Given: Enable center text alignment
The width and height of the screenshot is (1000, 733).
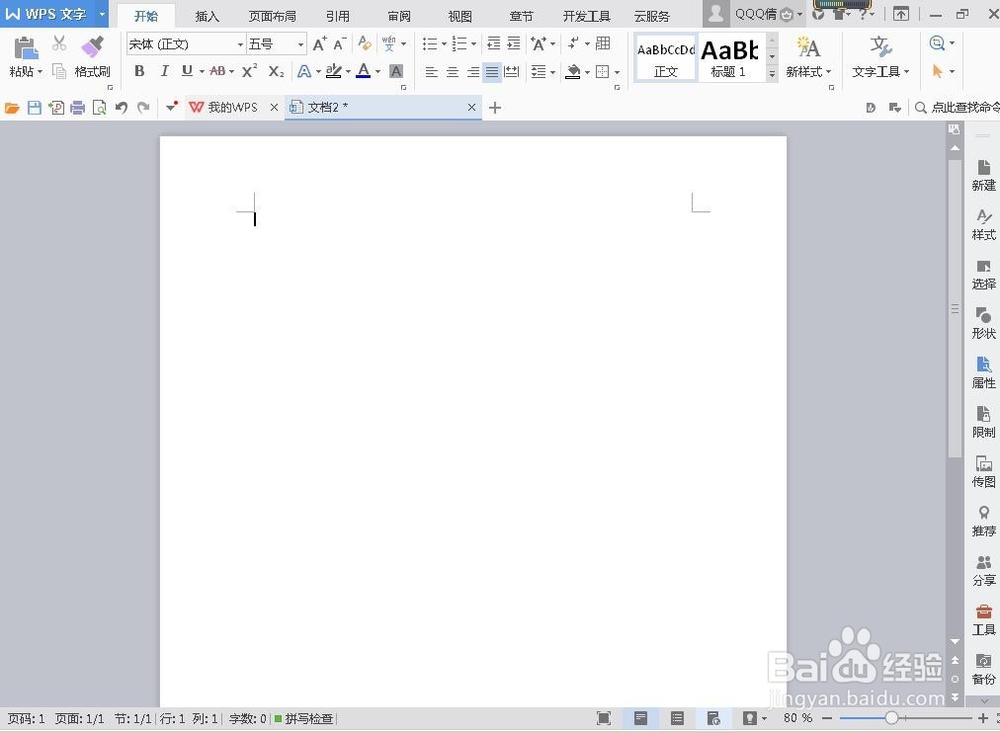Looking at the screenshot, I should click(x=451, y=71).
